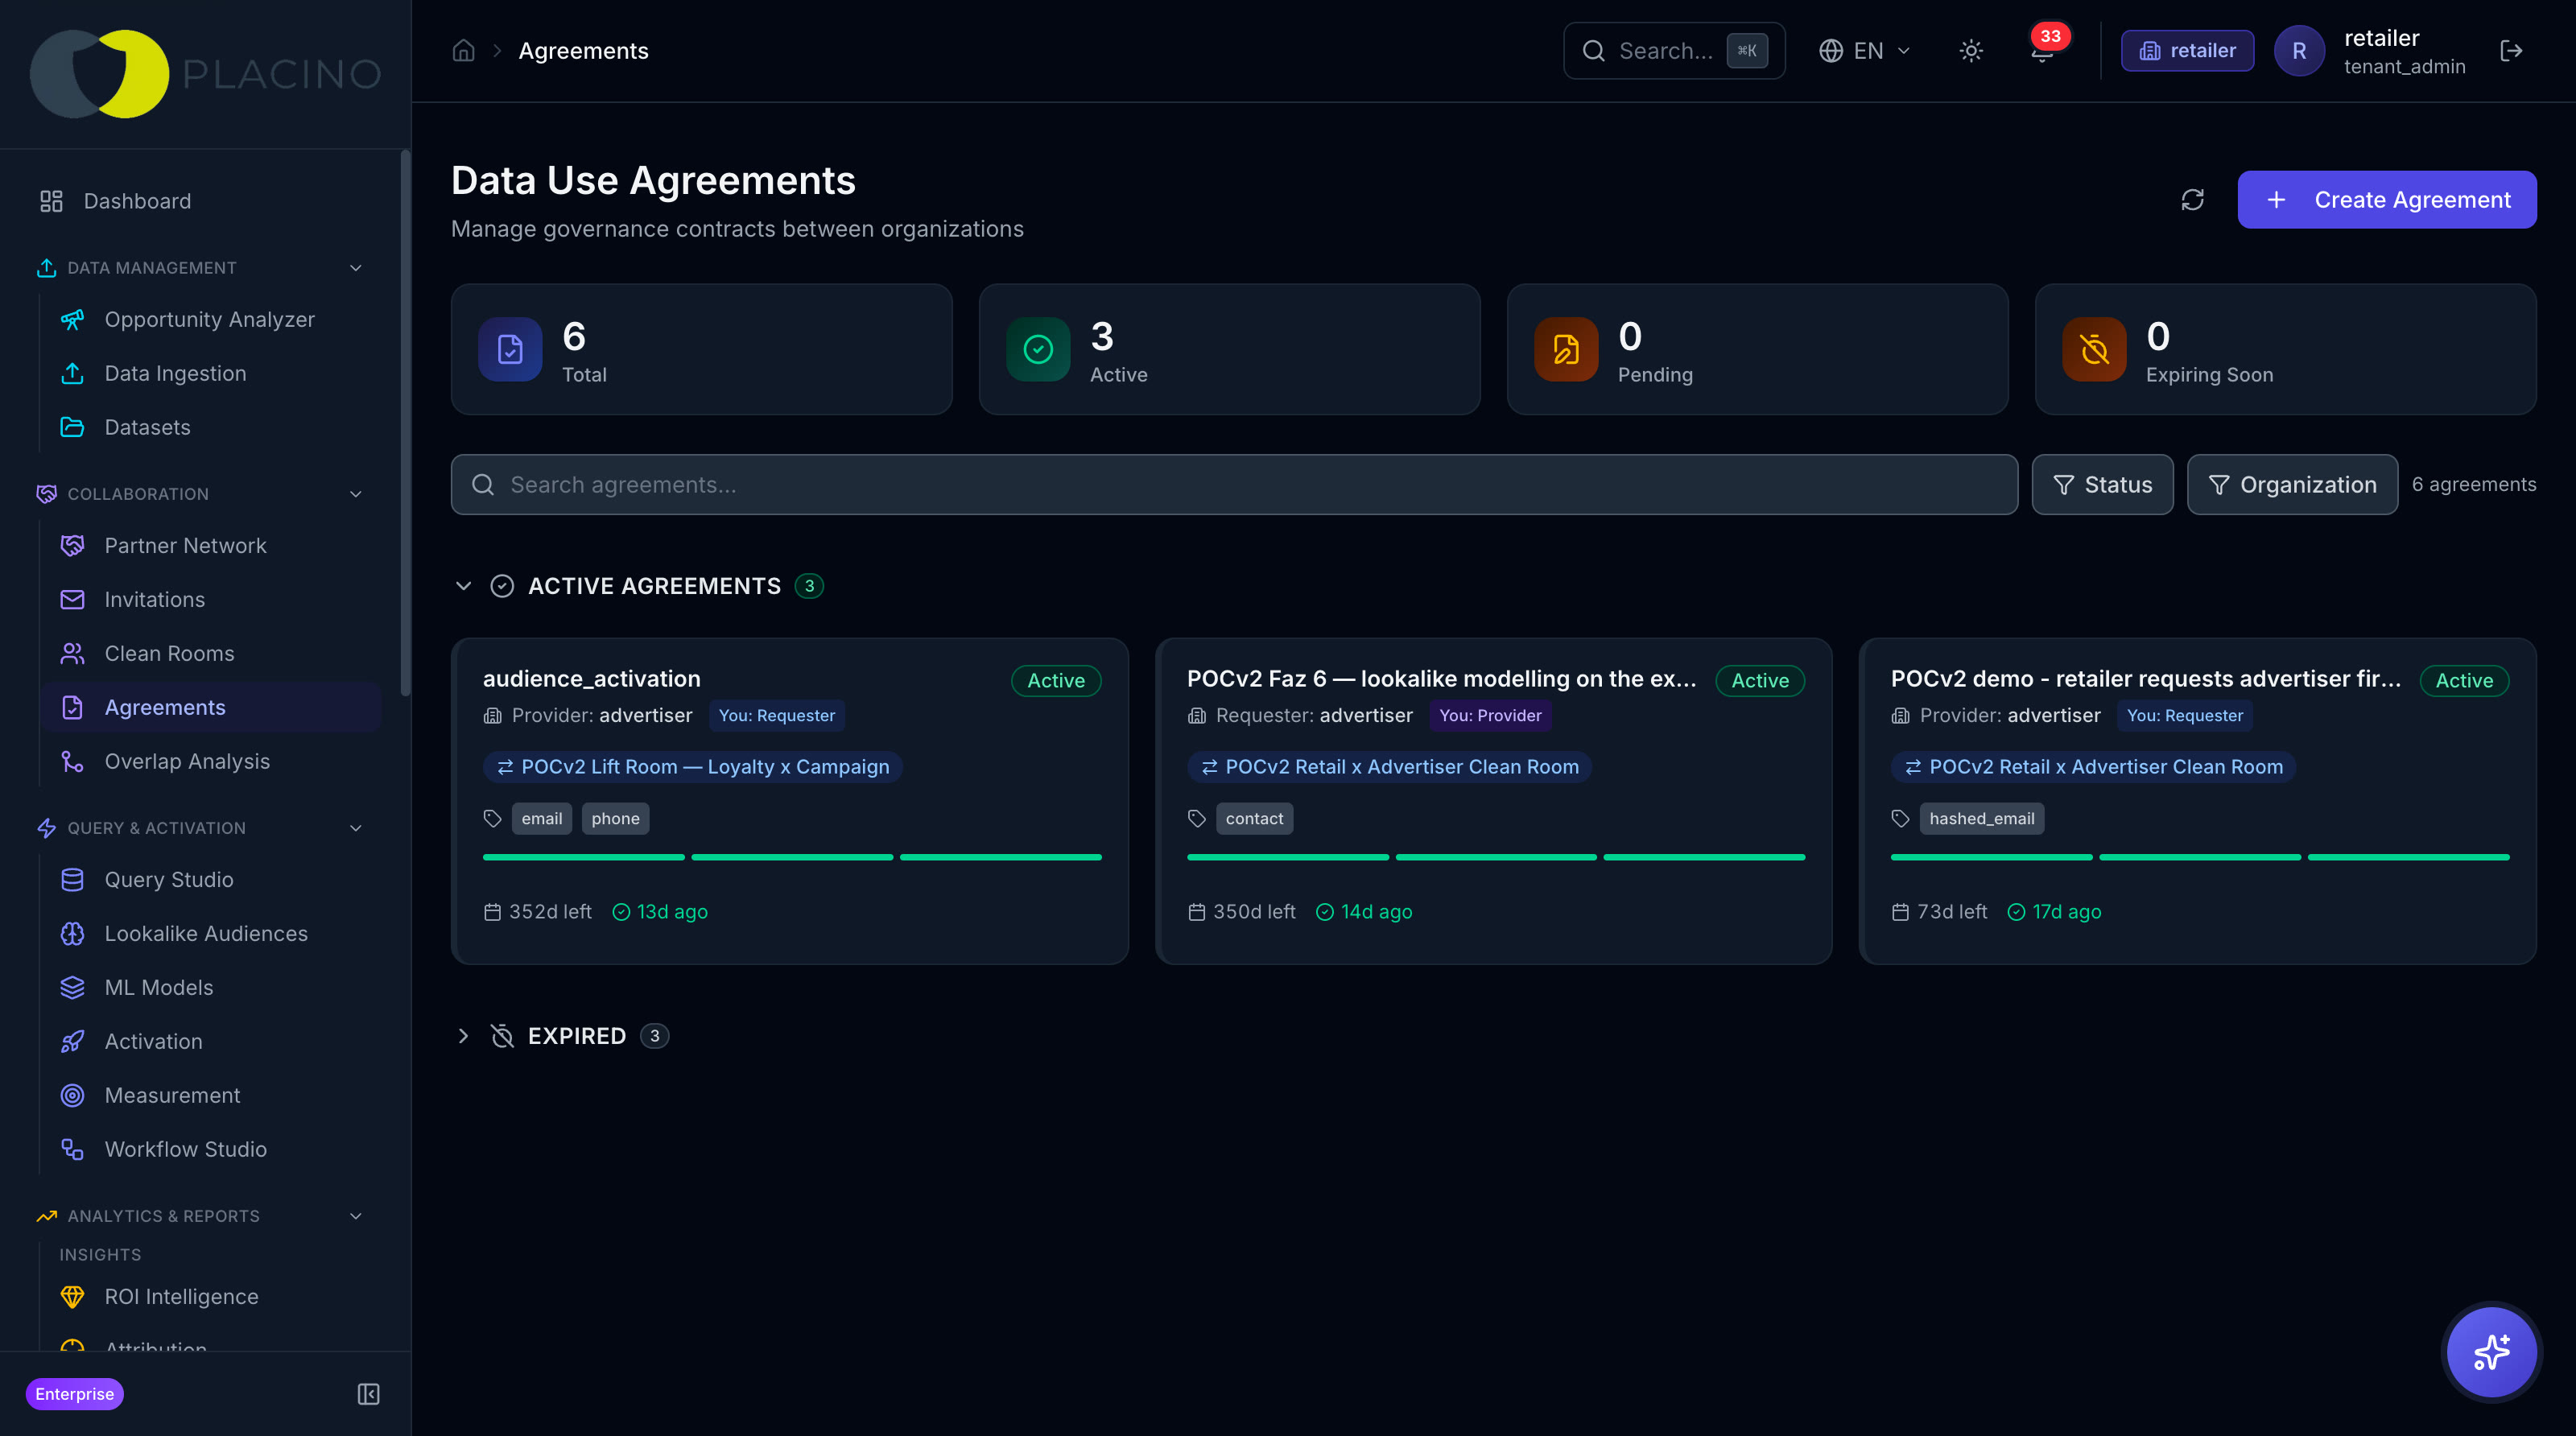Click the Enterprise plan badge
2576x1436 pixels.
click(x=75, y=1394)
